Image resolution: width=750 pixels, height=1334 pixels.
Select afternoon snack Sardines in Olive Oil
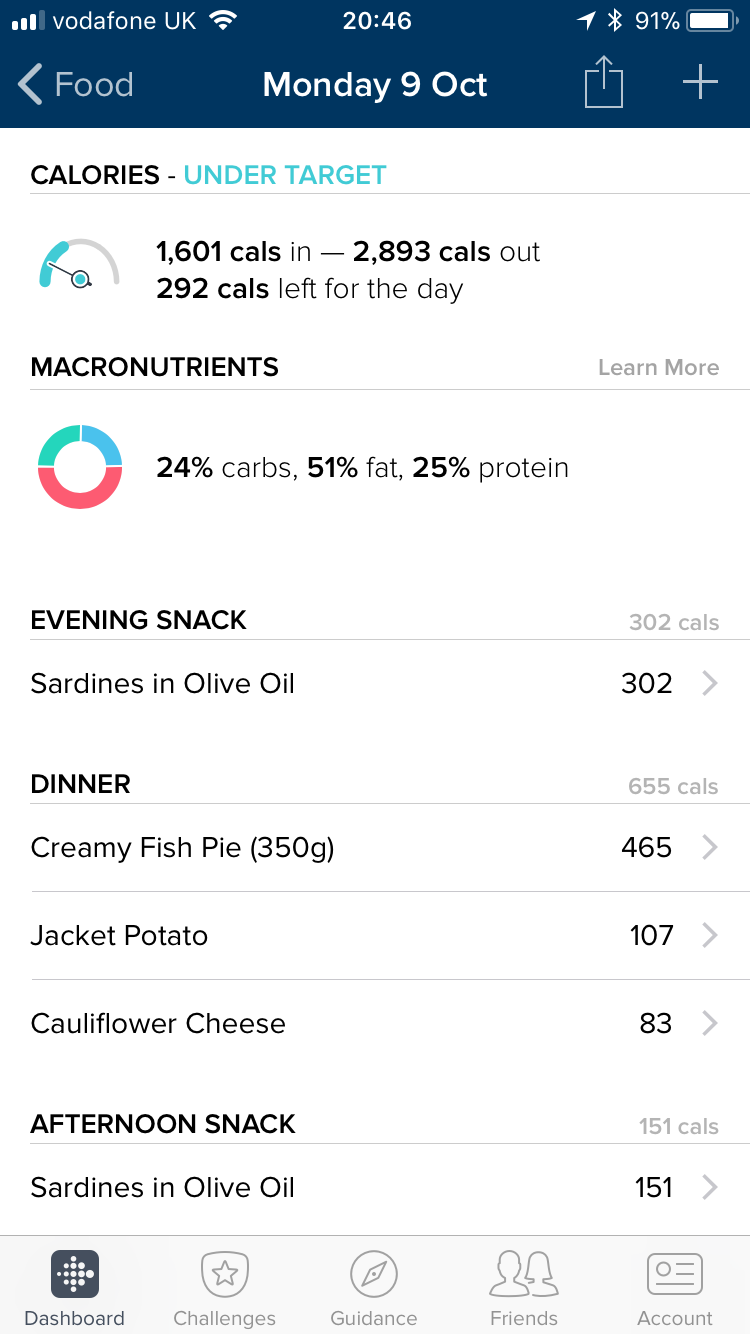pyautogui.click(x=163, y=1188)
